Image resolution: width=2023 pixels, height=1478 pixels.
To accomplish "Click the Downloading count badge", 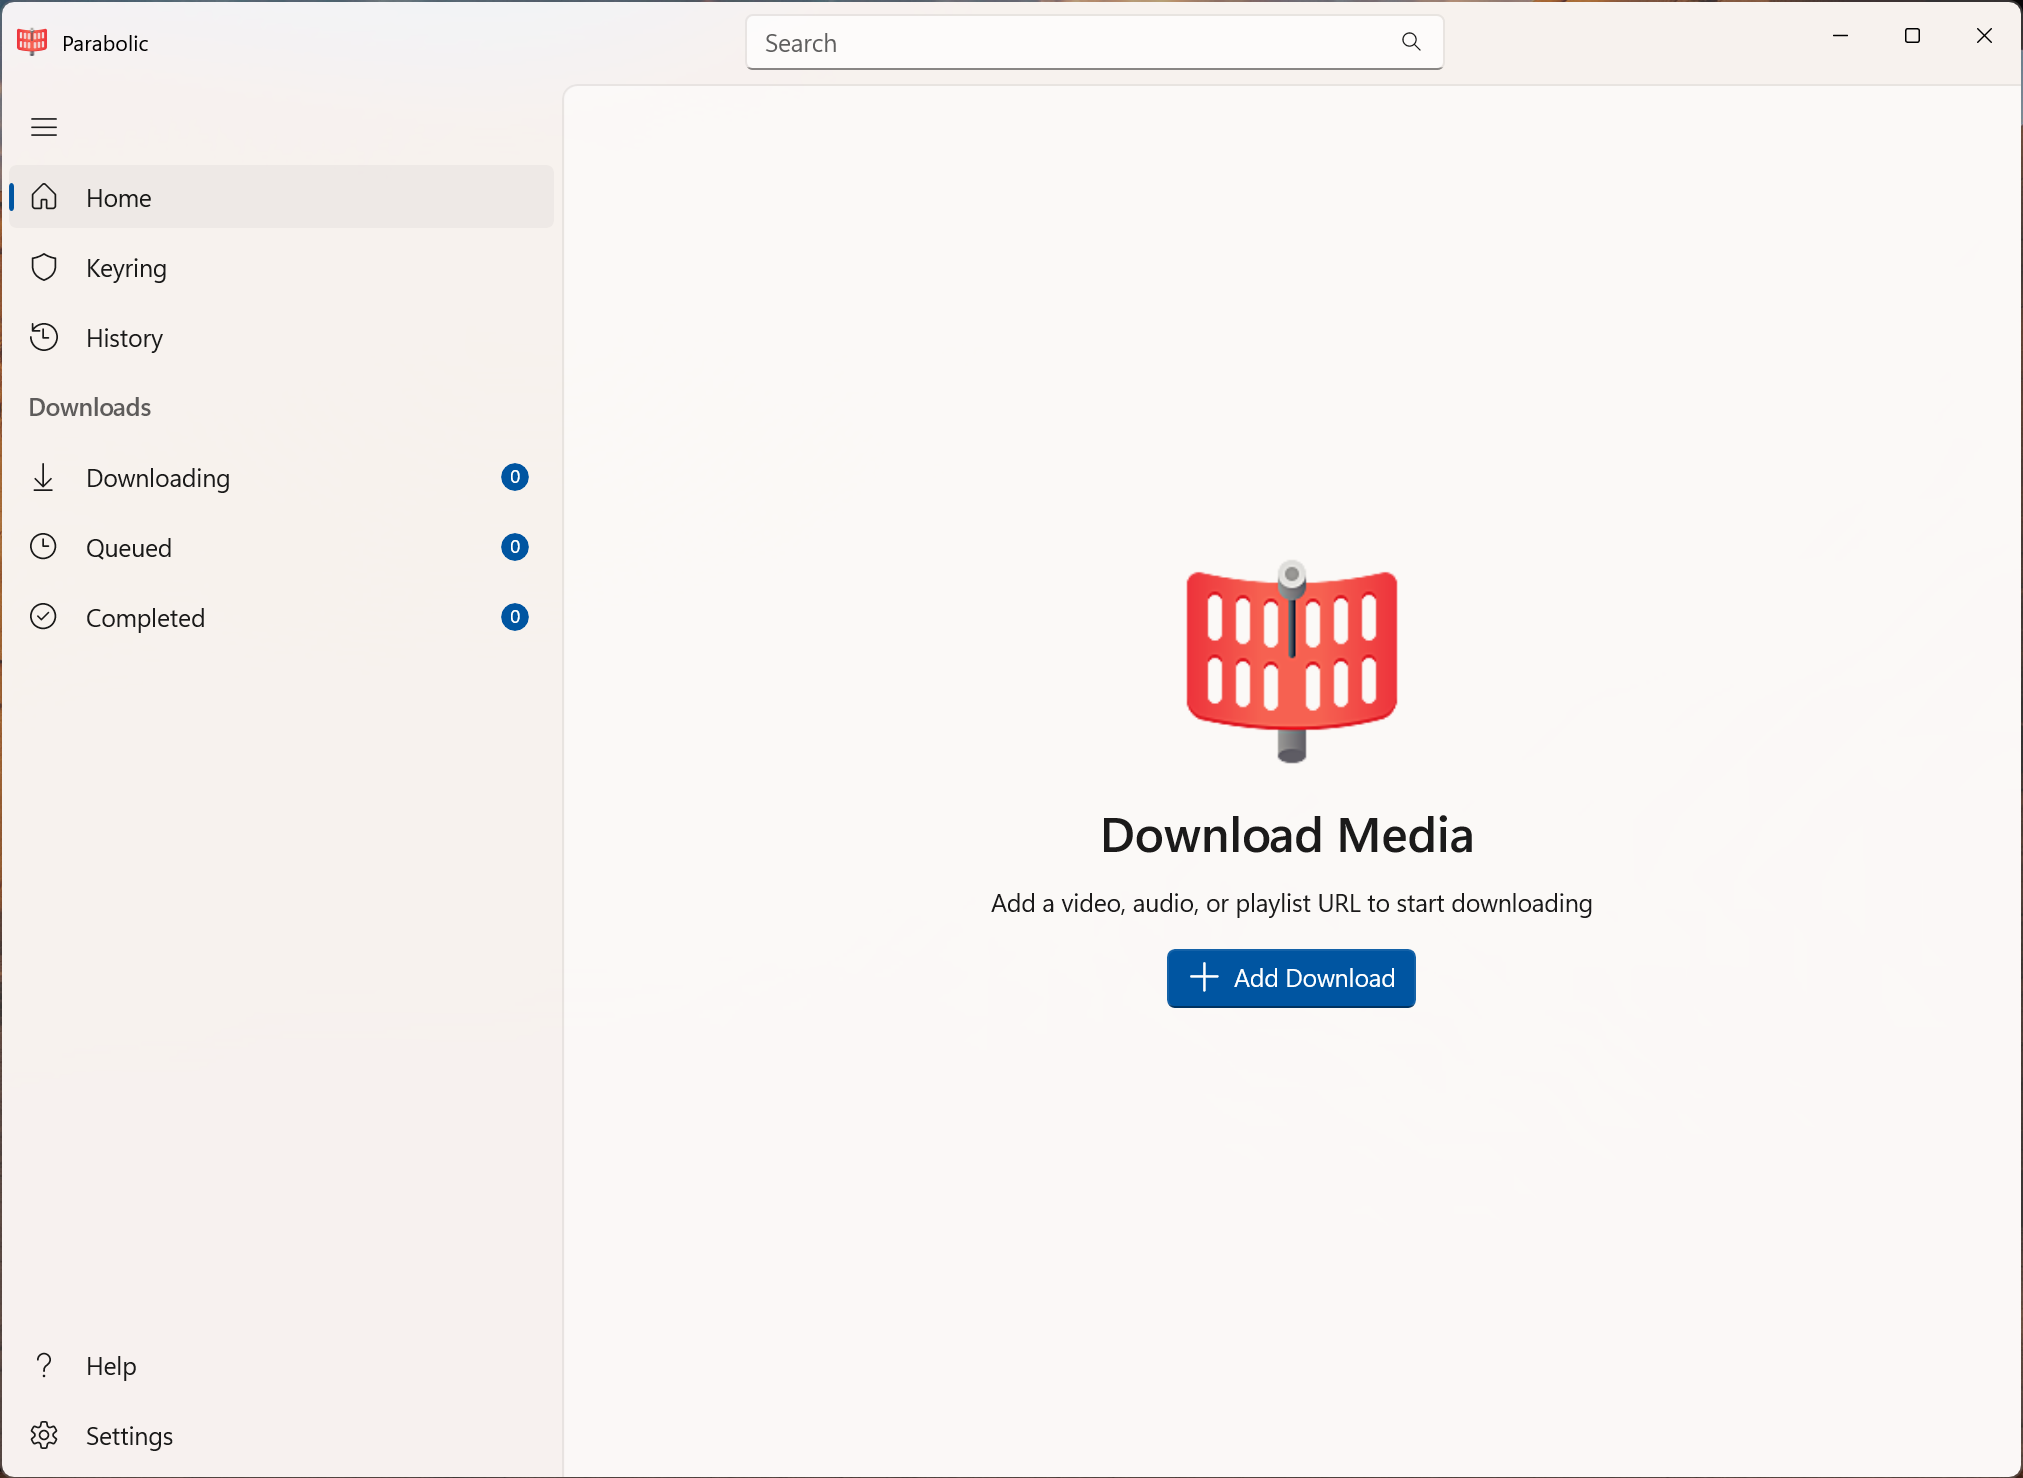I will (514, 477).
